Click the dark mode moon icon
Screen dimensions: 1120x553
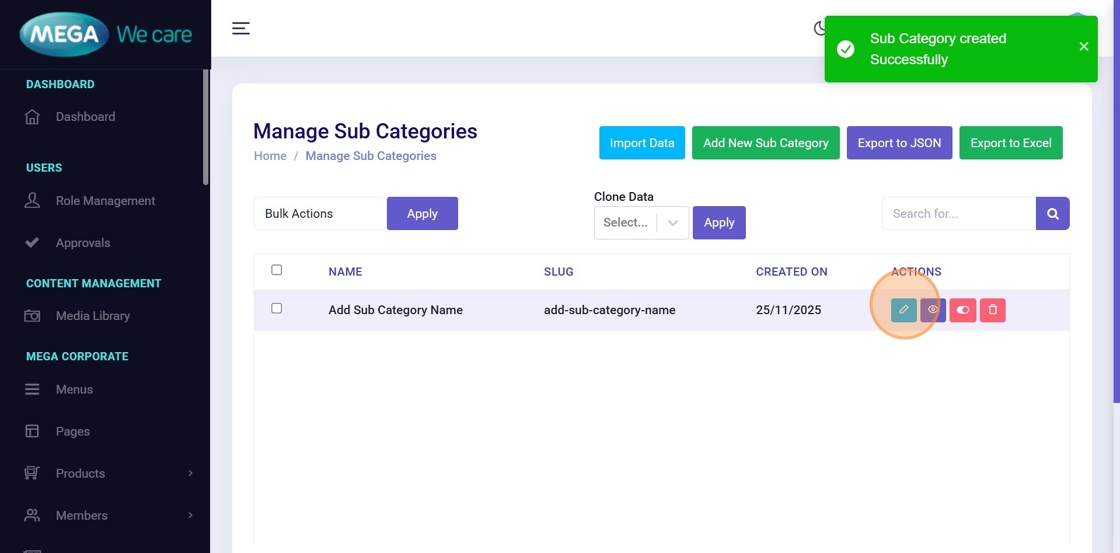click(x=819, y=28)
